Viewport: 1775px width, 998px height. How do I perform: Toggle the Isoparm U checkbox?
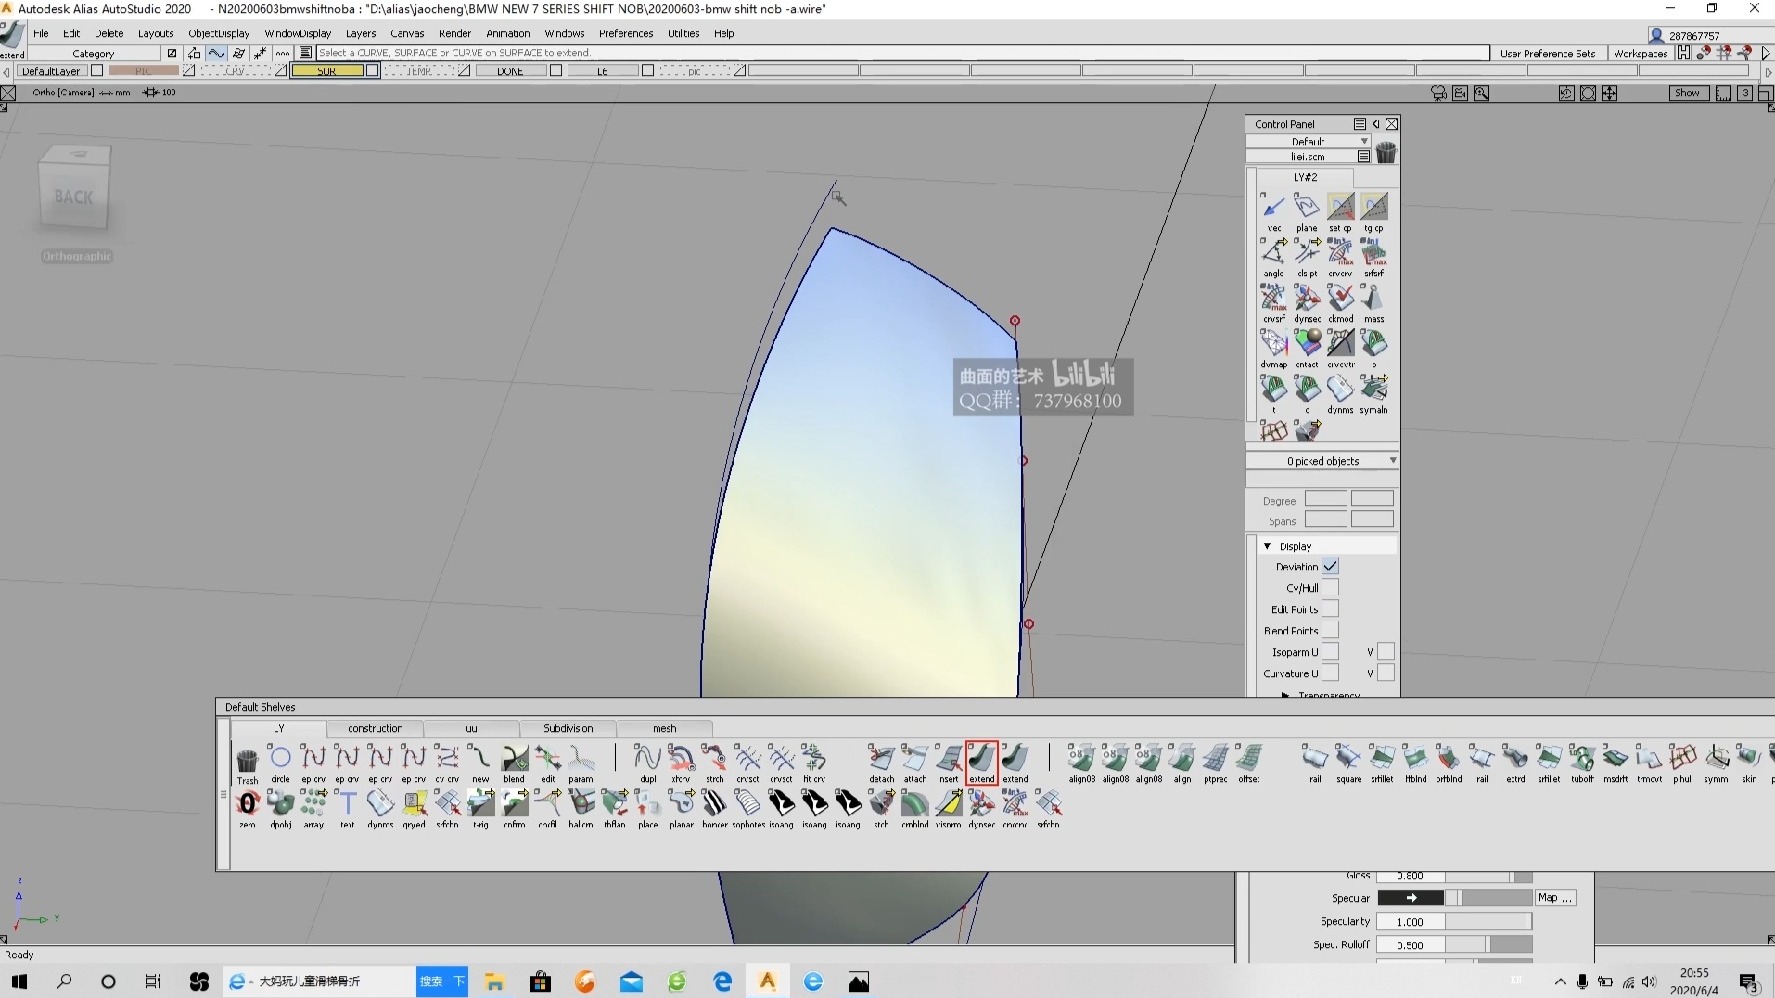pyautogui.click(x=1330, y=652)
